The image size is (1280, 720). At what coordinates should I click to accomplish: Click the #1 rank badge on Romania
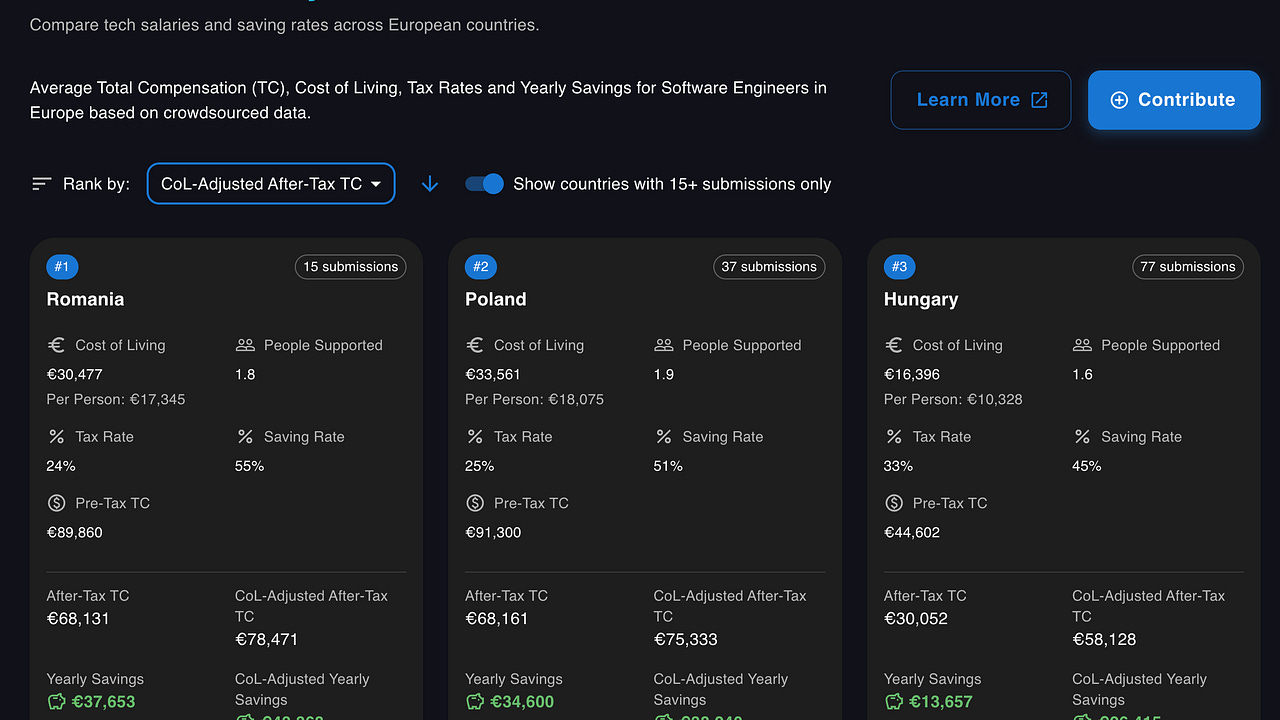[x=62, y=267]
